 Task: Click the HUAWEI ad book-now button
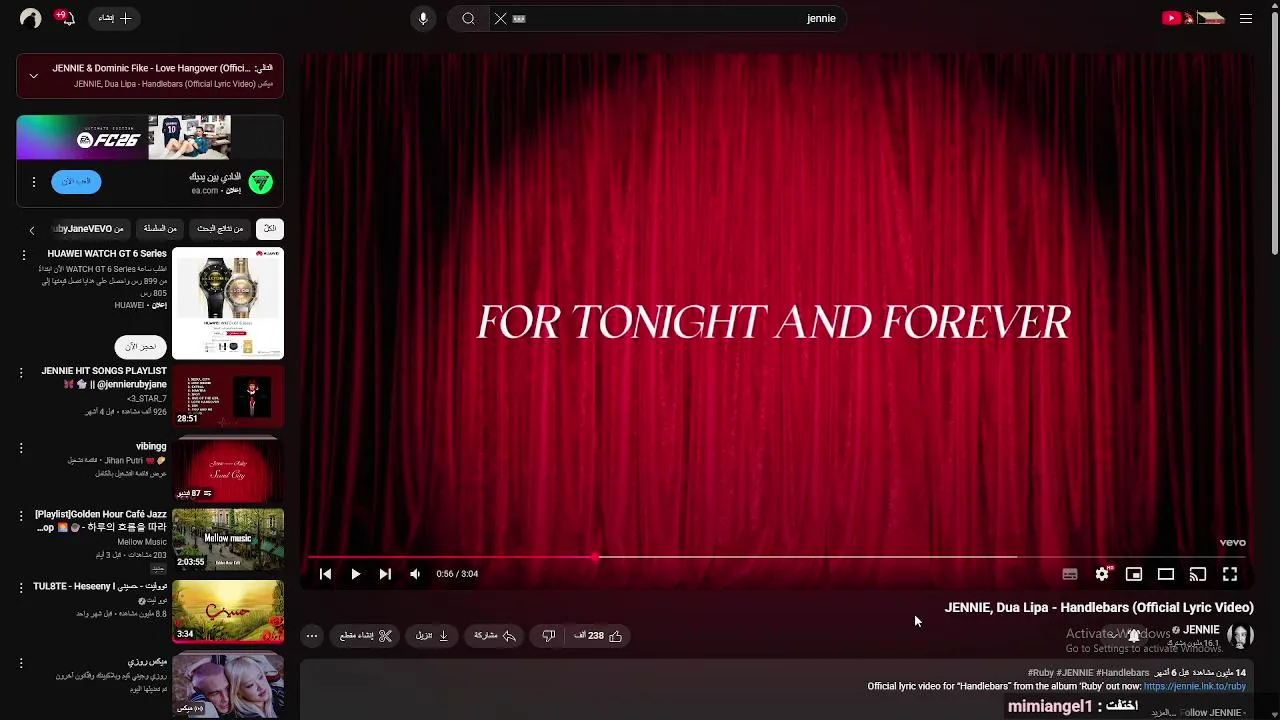[x=140, y=346]
